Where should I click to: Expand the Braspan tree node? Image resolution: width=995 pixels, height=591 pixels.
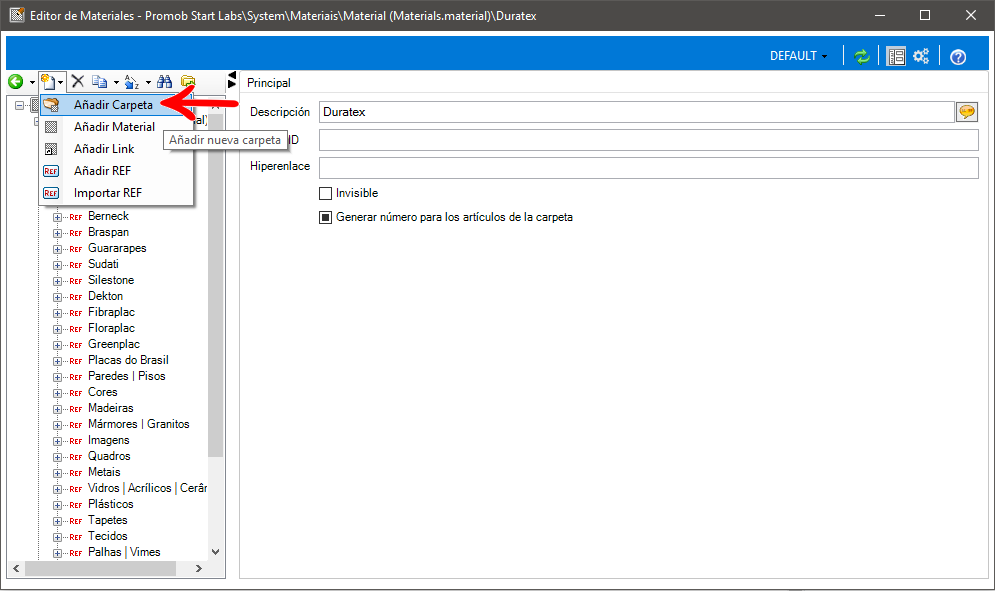point(57,233)
